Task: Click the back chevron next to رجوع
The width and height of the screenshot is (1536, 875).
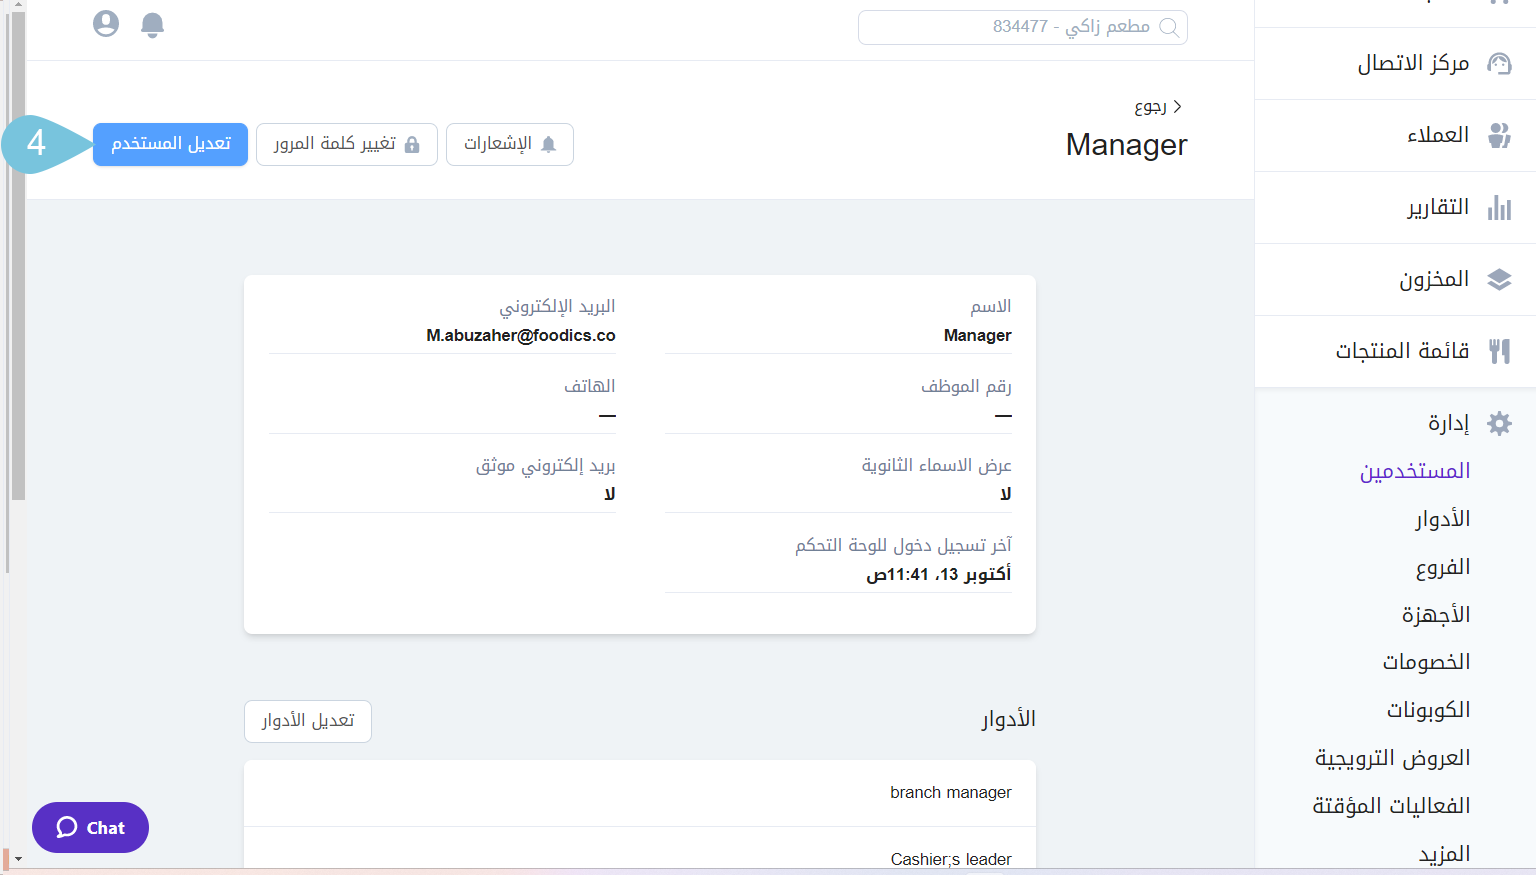Action: coord(1178,106)
